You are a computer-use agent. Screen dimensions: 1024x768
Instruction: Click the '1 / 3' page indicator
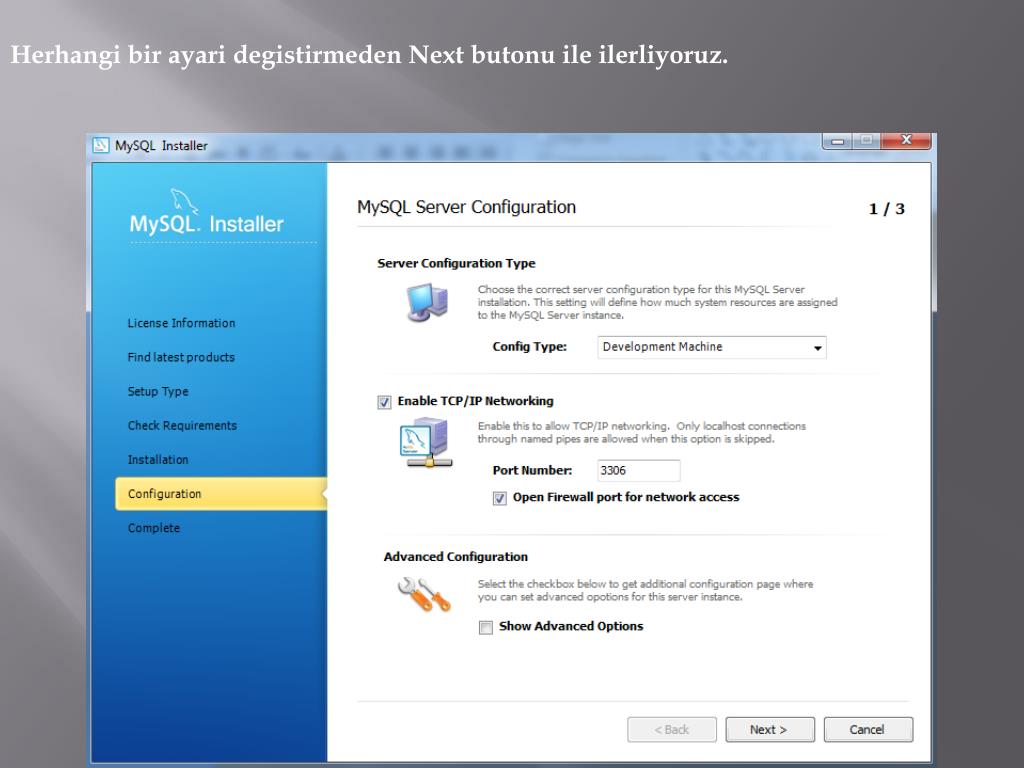[x=886, y=209]
